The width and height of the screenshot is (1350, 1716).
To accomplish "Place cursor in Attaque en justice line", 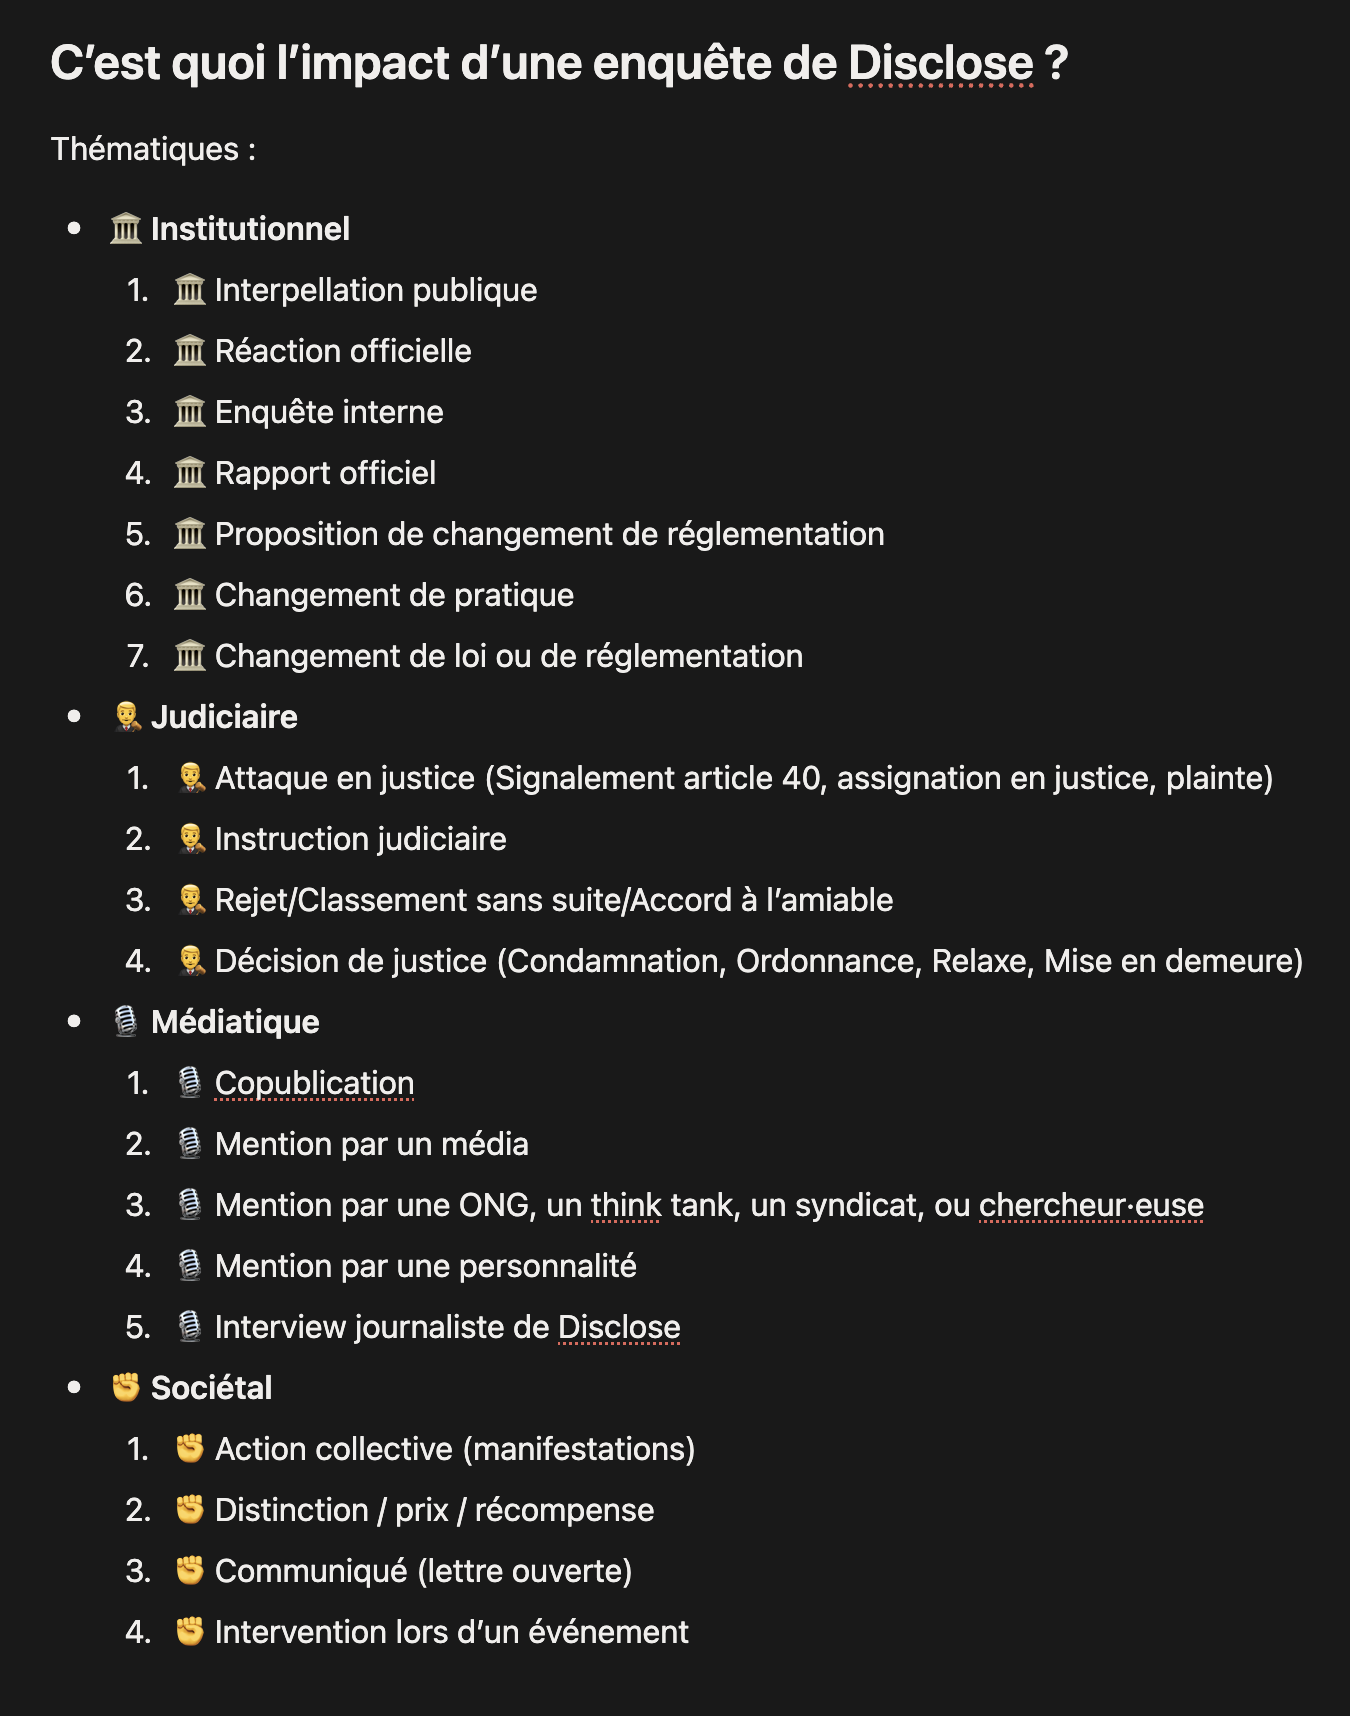I will click(744, 778).
